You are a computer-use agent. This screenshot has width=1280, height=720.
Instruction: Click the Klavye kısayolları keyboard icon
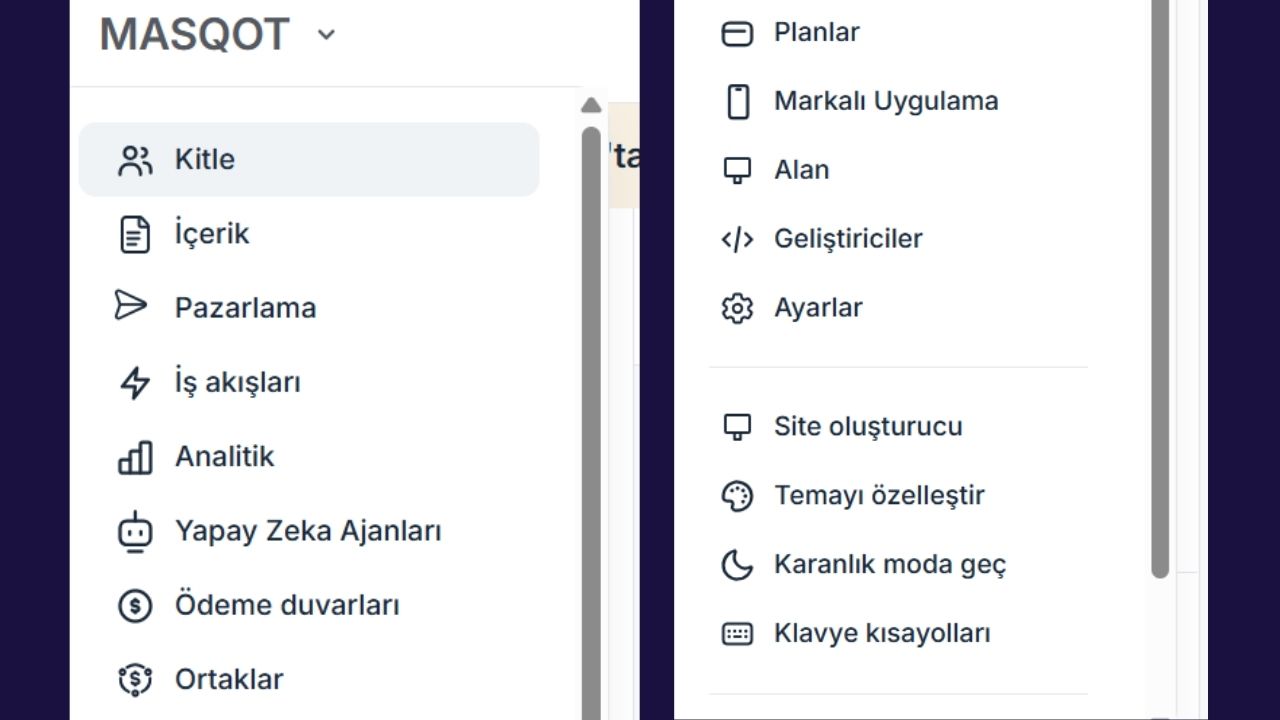click(737, 633)
